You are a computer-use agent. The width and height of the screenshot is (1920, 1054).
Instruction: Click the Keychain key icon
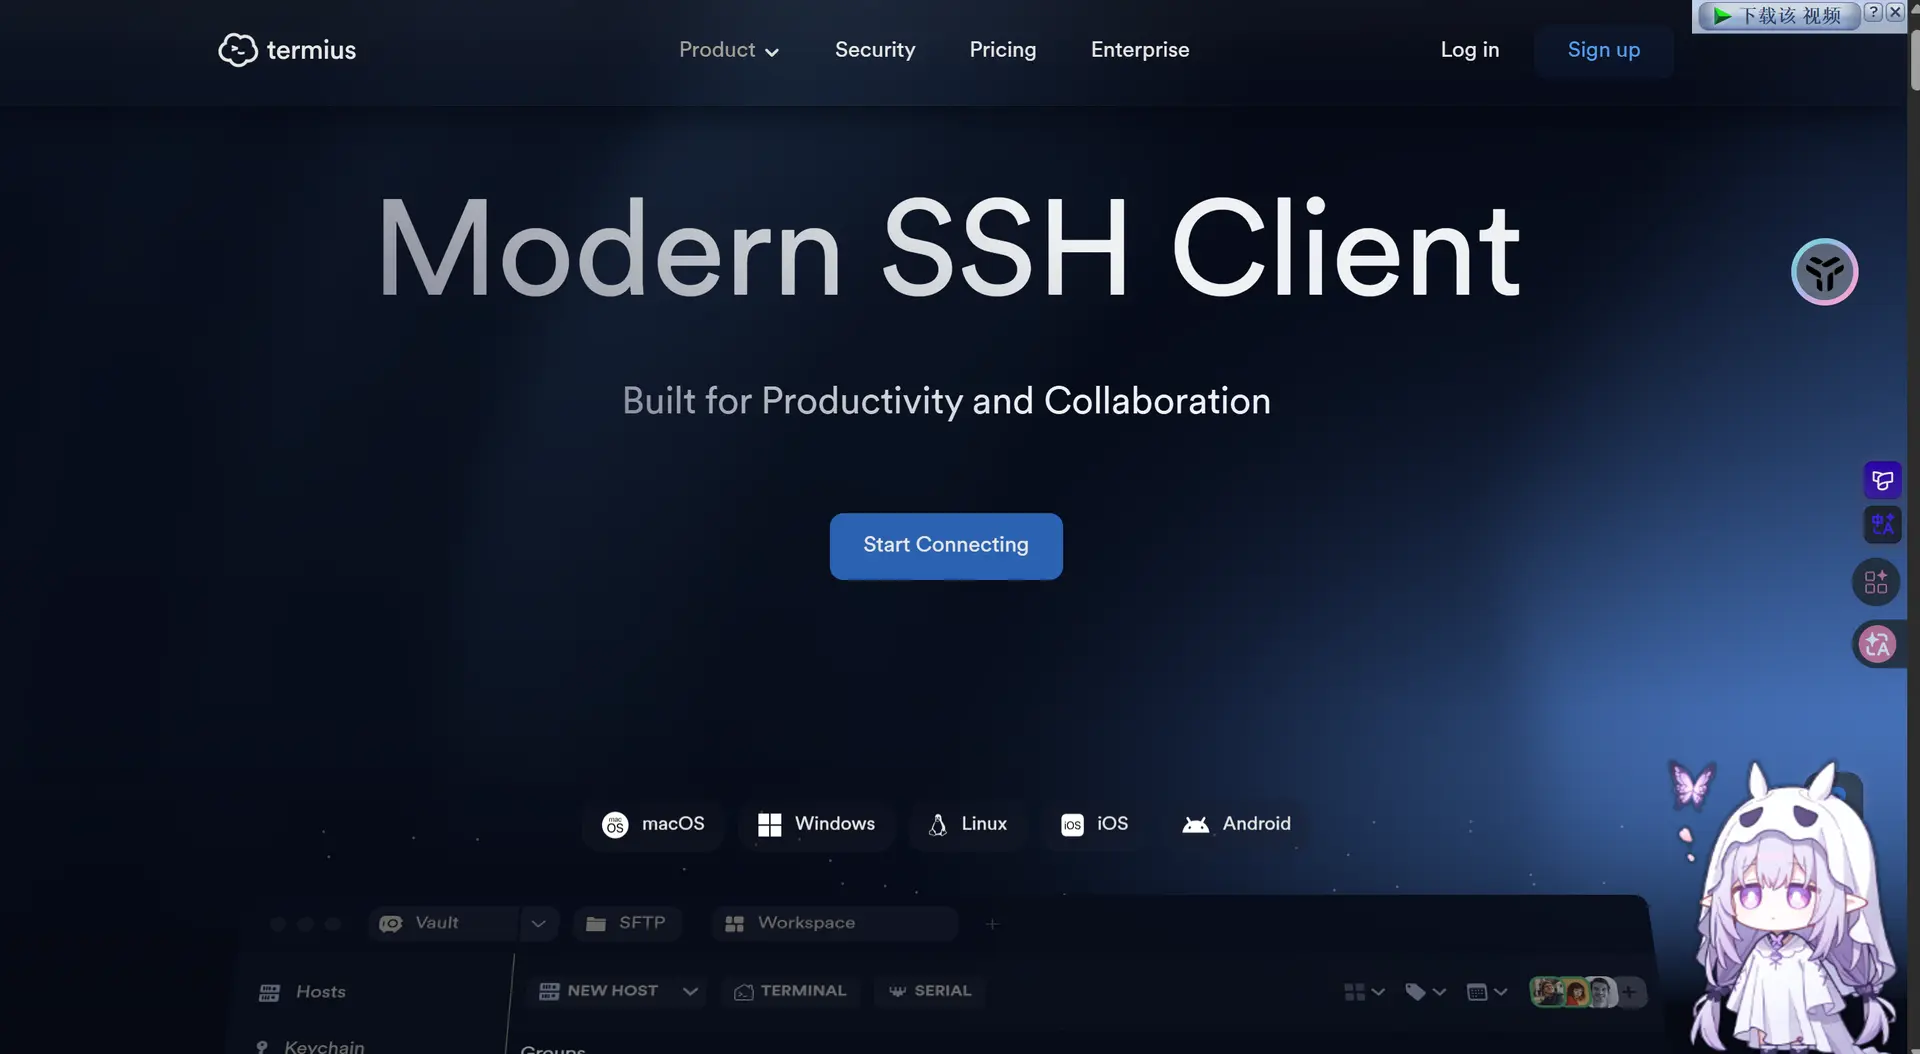coord(262,1047)
